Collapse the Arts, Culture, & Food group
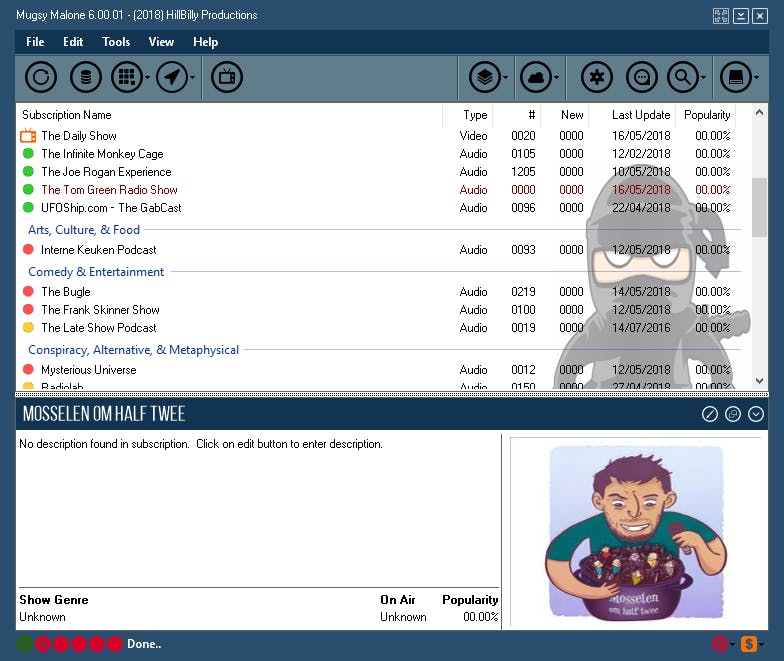Screen dimensions: 784x661 point(84,230)
